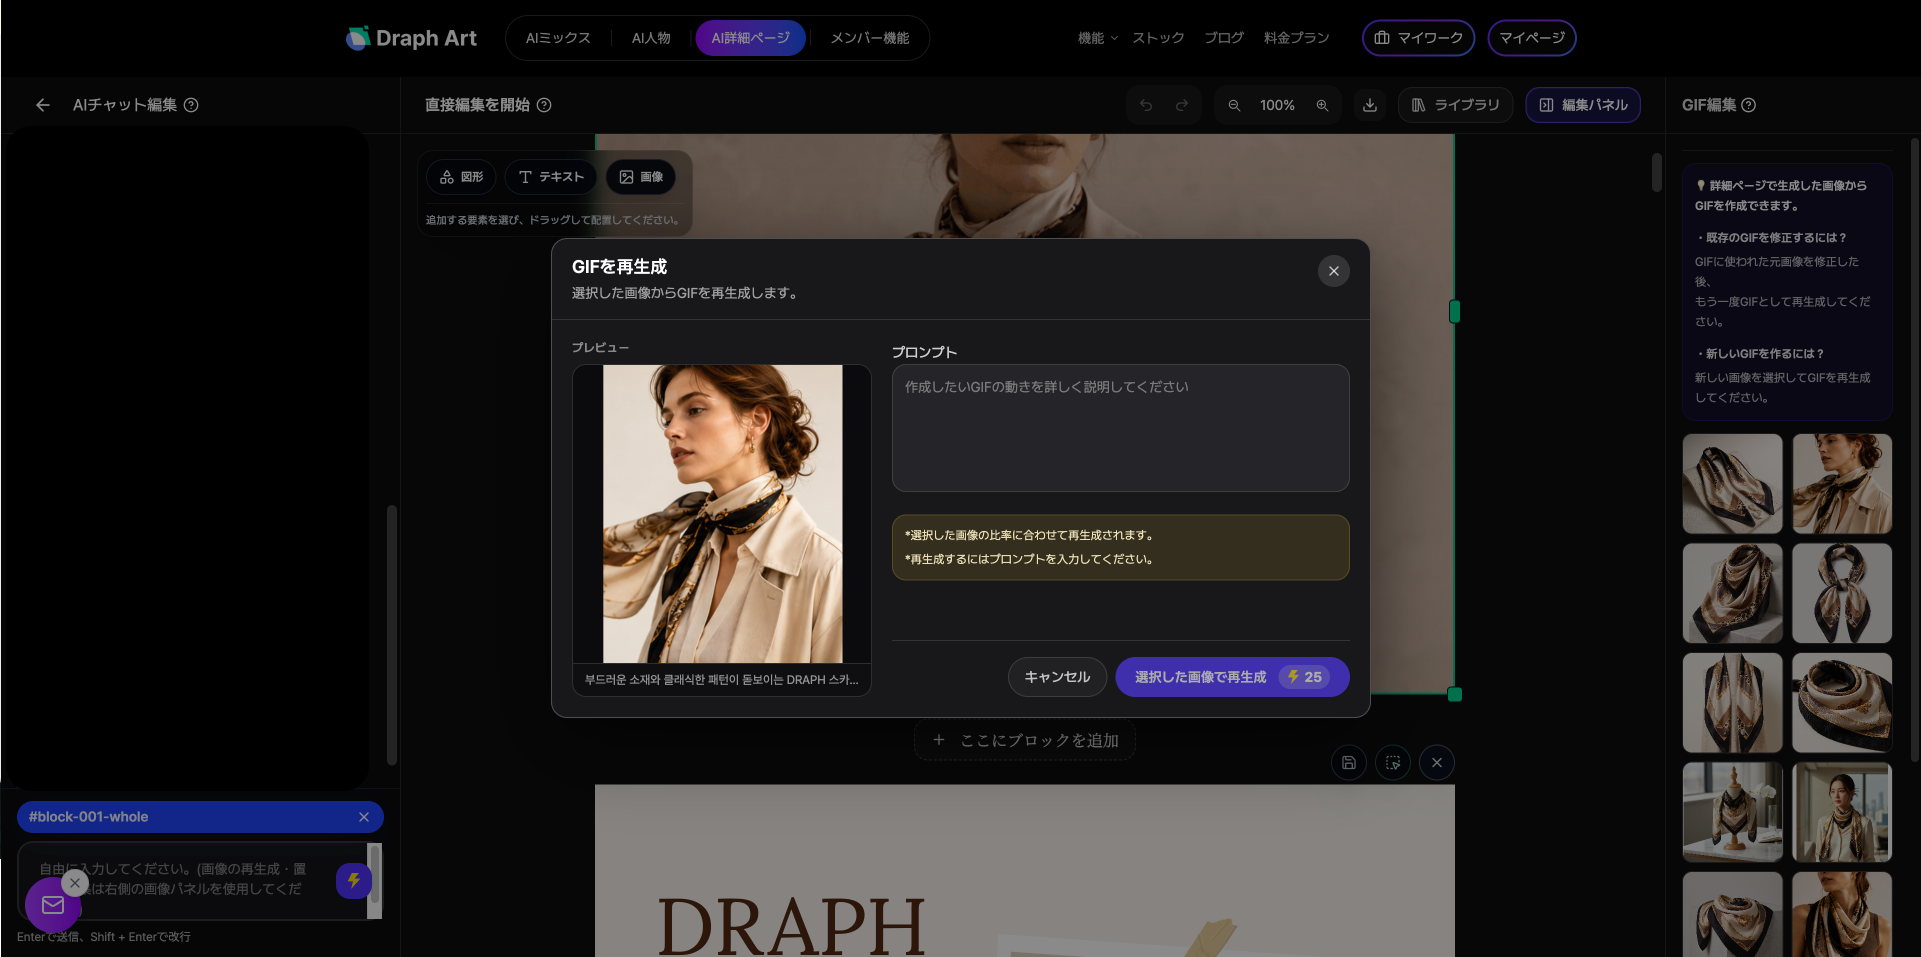This screenshot has height=957, width=1921.
Task: Switch to the AIミックス tab
Action: pyautogui.click(x=558, y=38)
